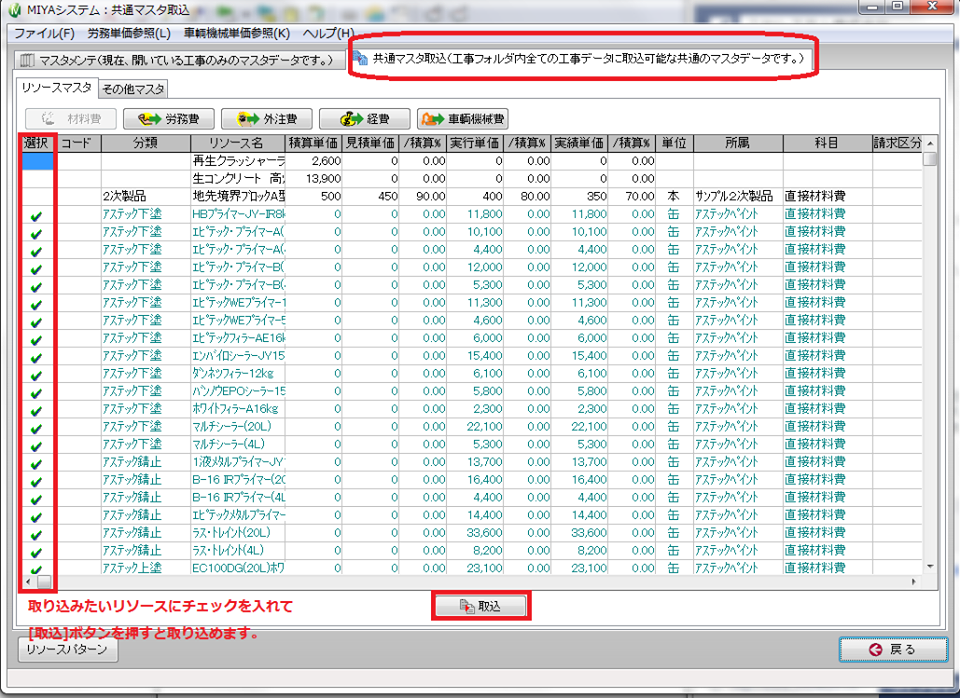Click エピテックフィラーAE16 resource name
Image resolution: width=960 pixels, height=698 pixels.
238,338
